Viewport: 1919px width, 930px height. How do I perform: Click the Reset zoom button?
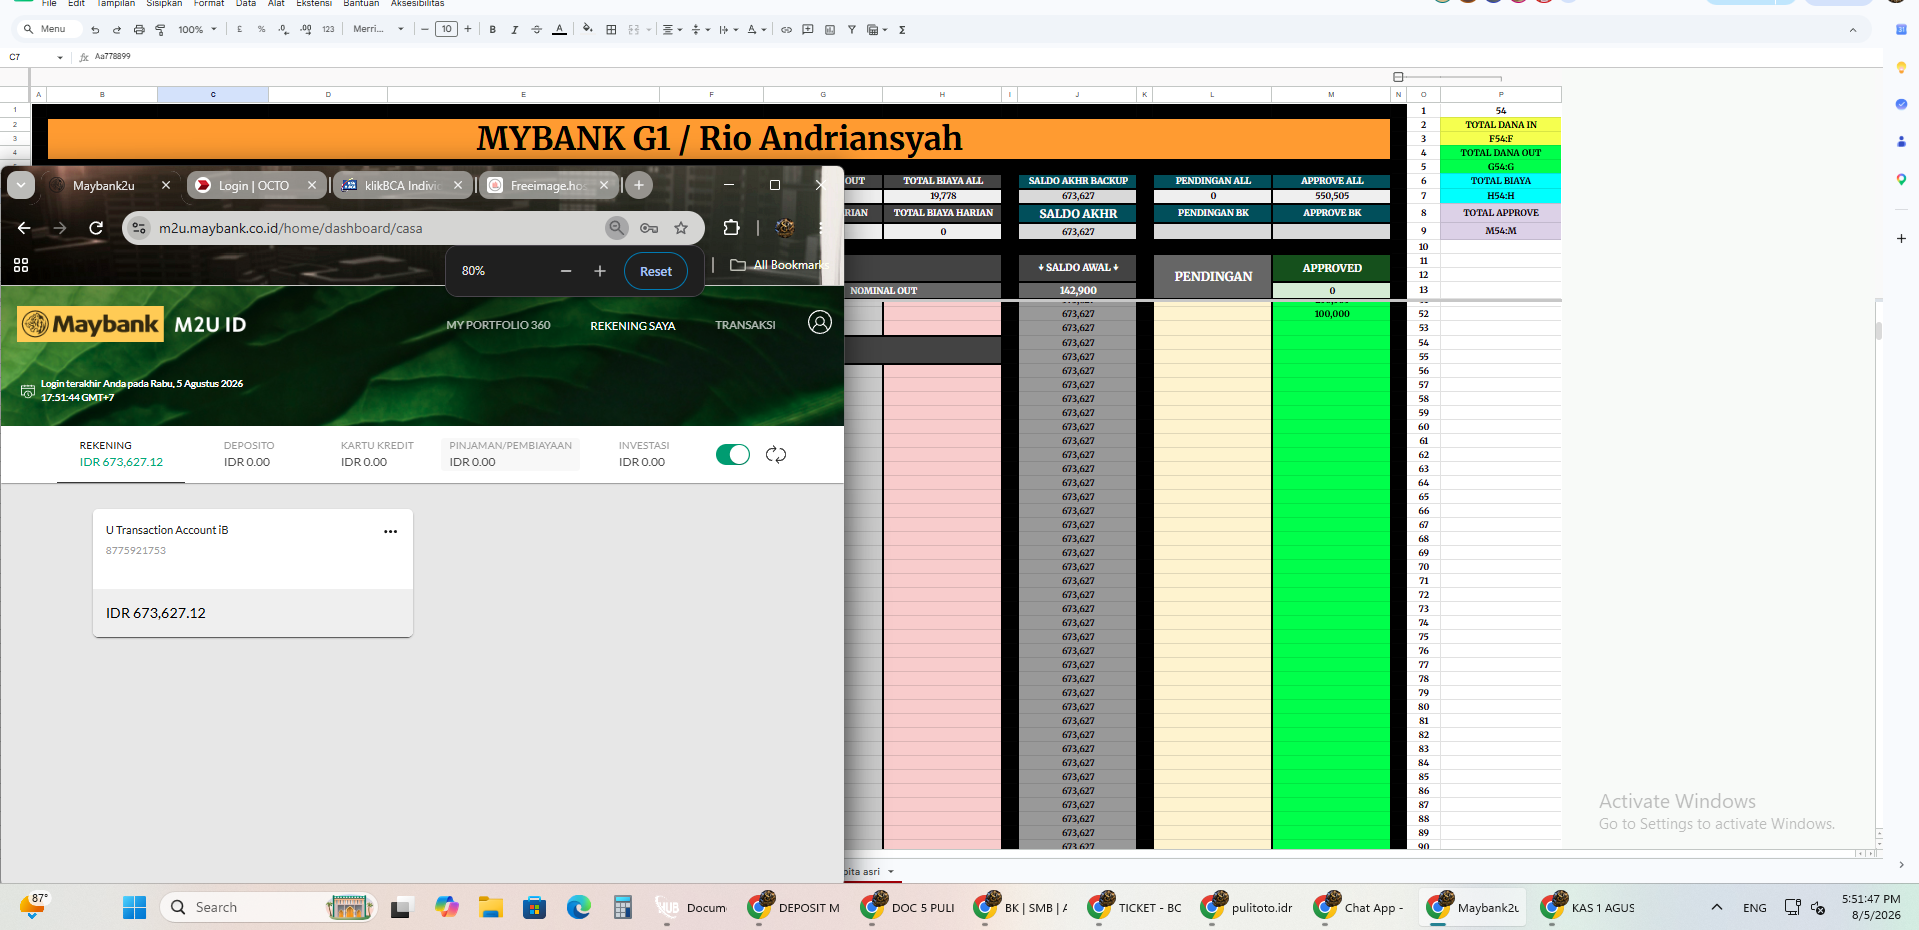656,271
